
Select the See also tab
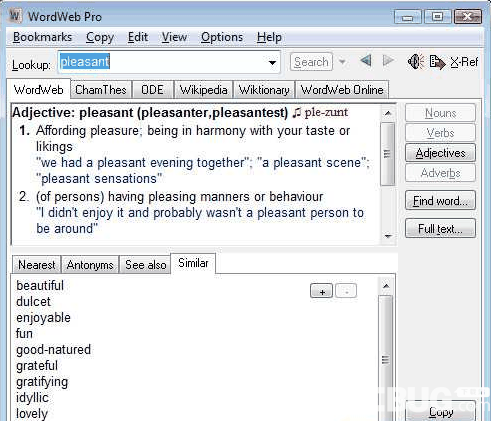146,265
